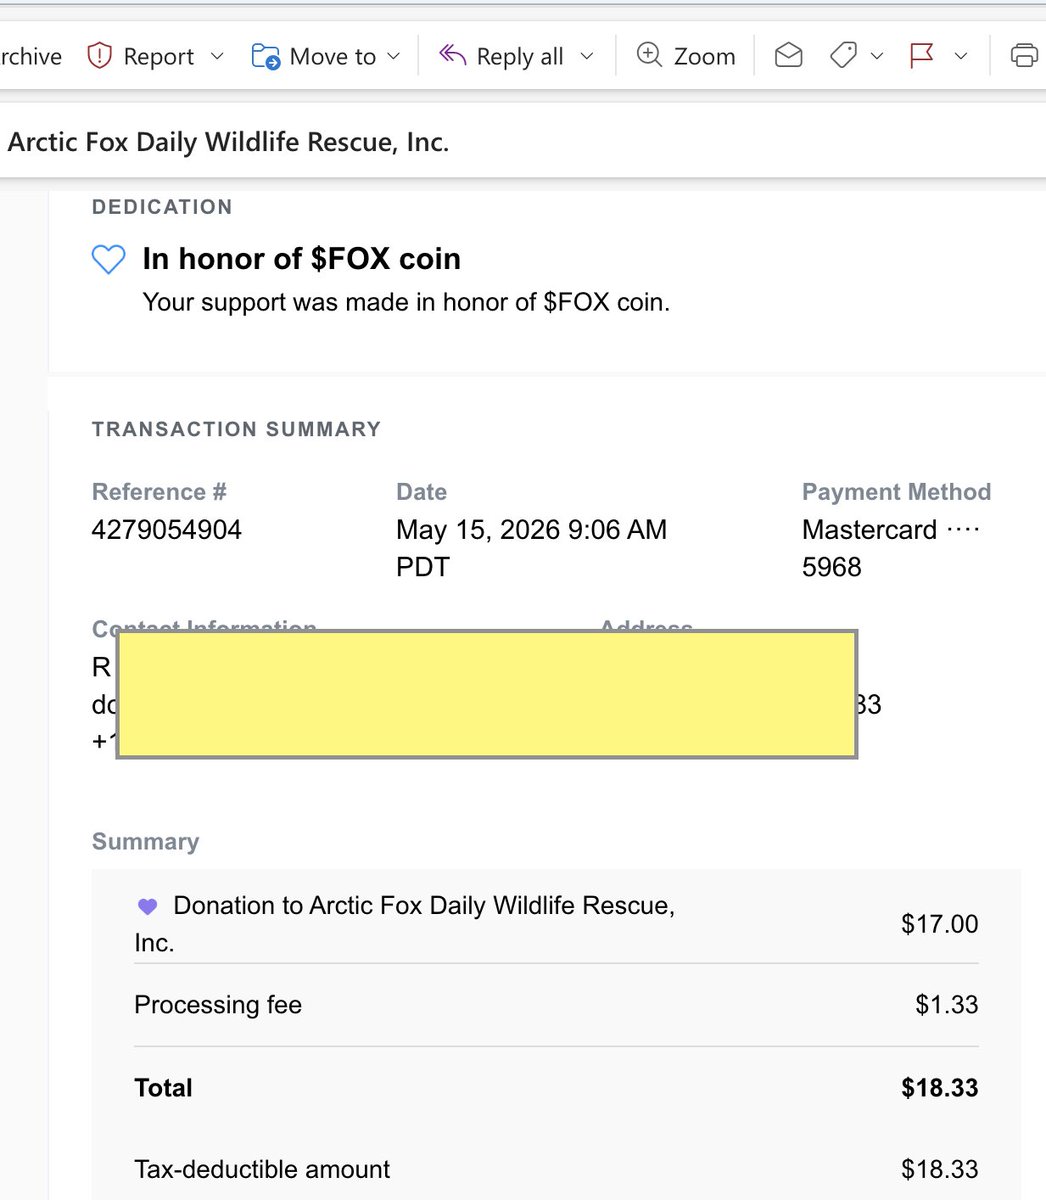This screenshot has width=1046, height=1200.
Task: Select the date May 15, 2026 9:06 AM
Action: tap(531, 530)
